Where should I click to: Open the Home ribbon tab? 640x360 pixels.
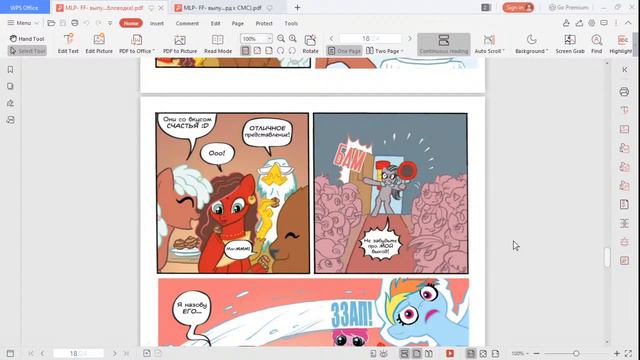tap(131, 23)
